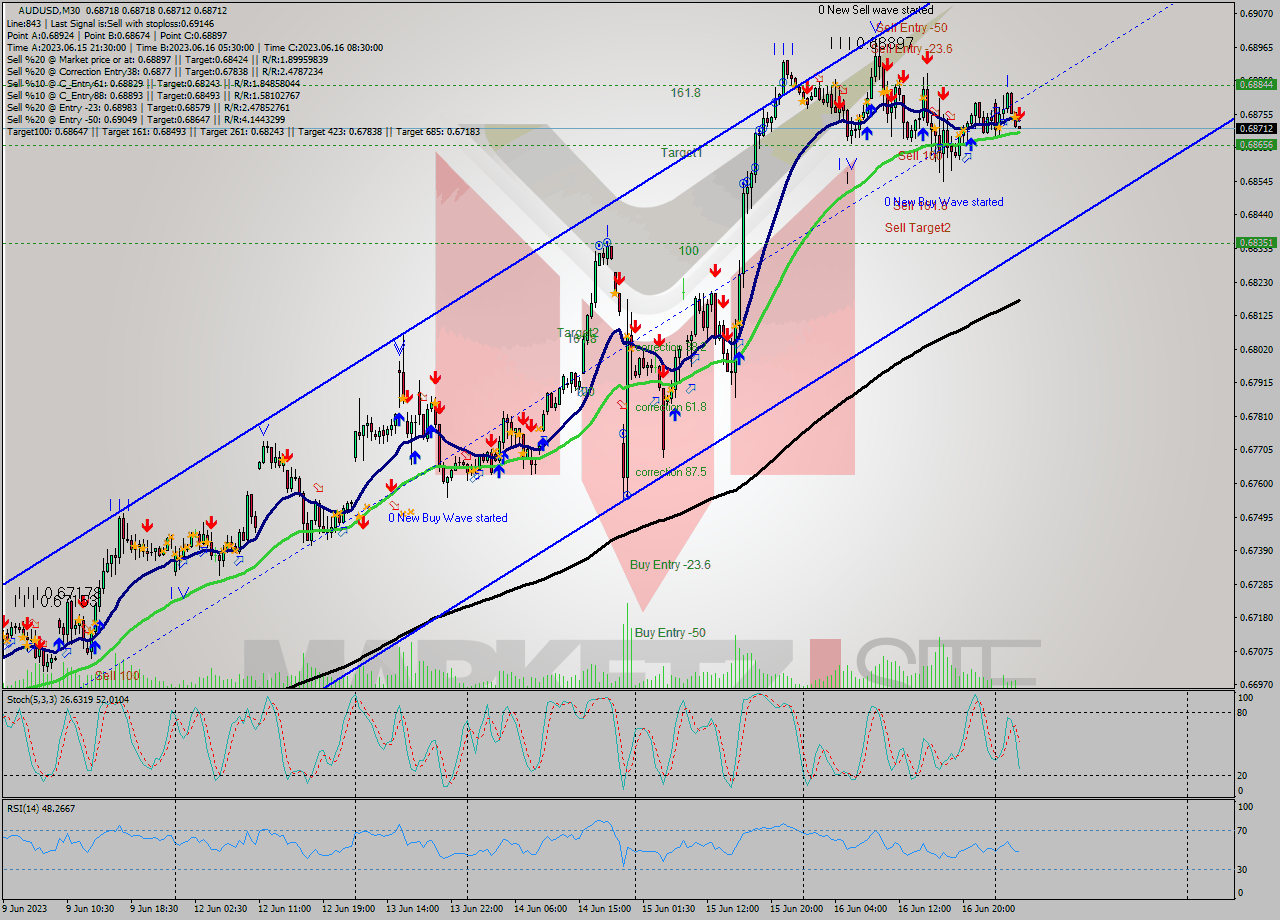Select the 'correction 87.5' label

click(671, 472)
